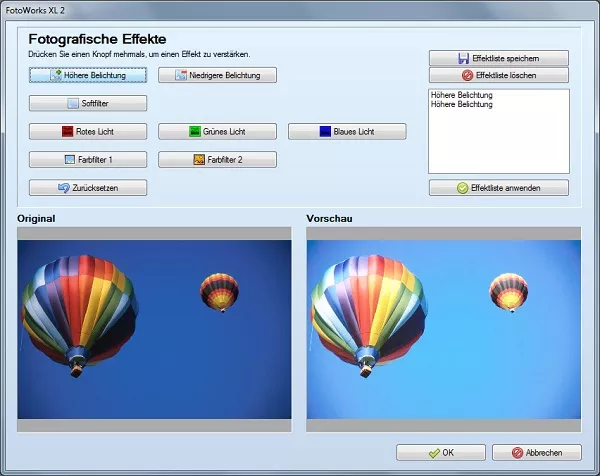Apply the Softfilter effect
Screen dimensions: 600x476
coord(88,103)
